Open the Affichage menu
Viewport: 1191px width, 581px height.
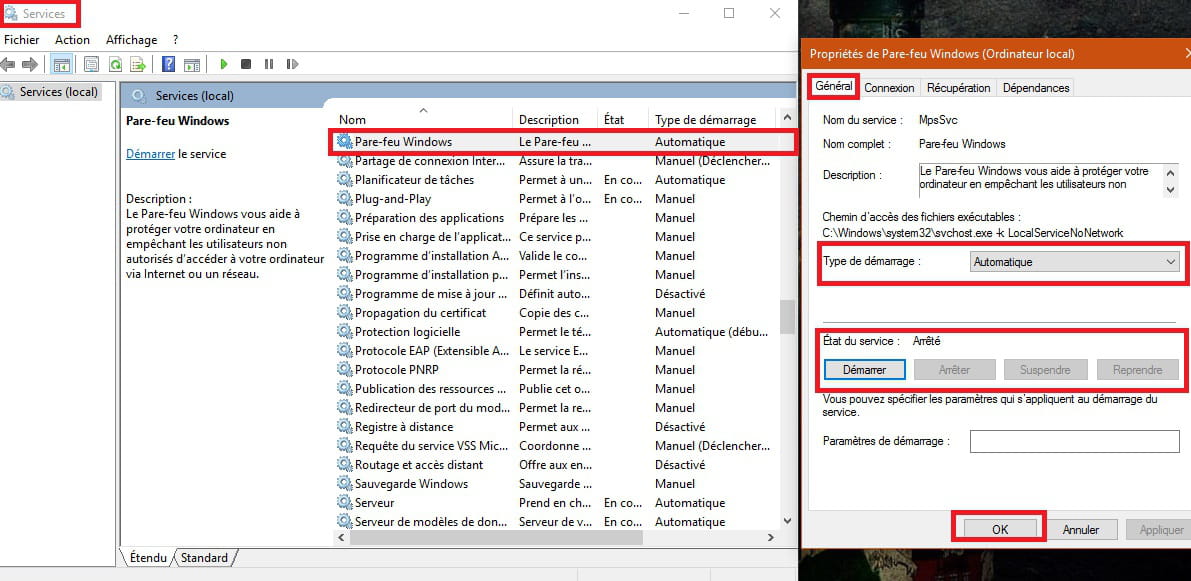pyautogui.click(x=131, y=39)
